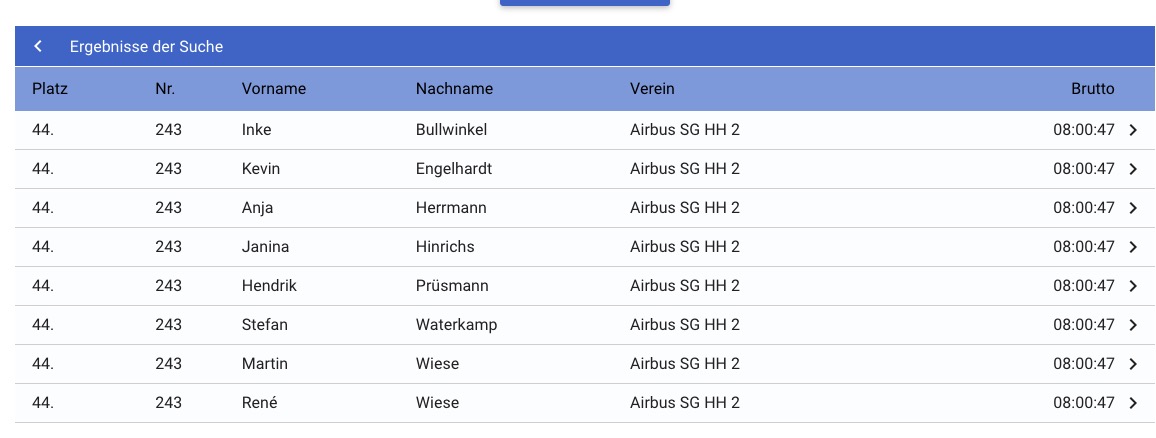The image size is (1156, 438).
Task: Click the back arrow in search results header
Action: tap(38, 47)
